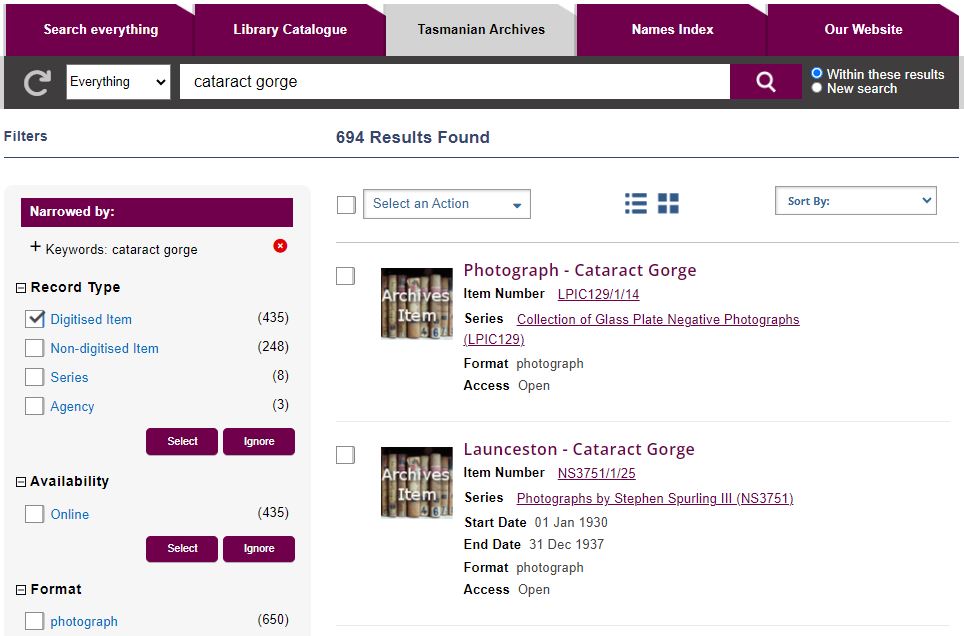This screenshot has width=964, height=636.
Task: Open item number link LPIC129/1/14
Action: tap(598, 294)
